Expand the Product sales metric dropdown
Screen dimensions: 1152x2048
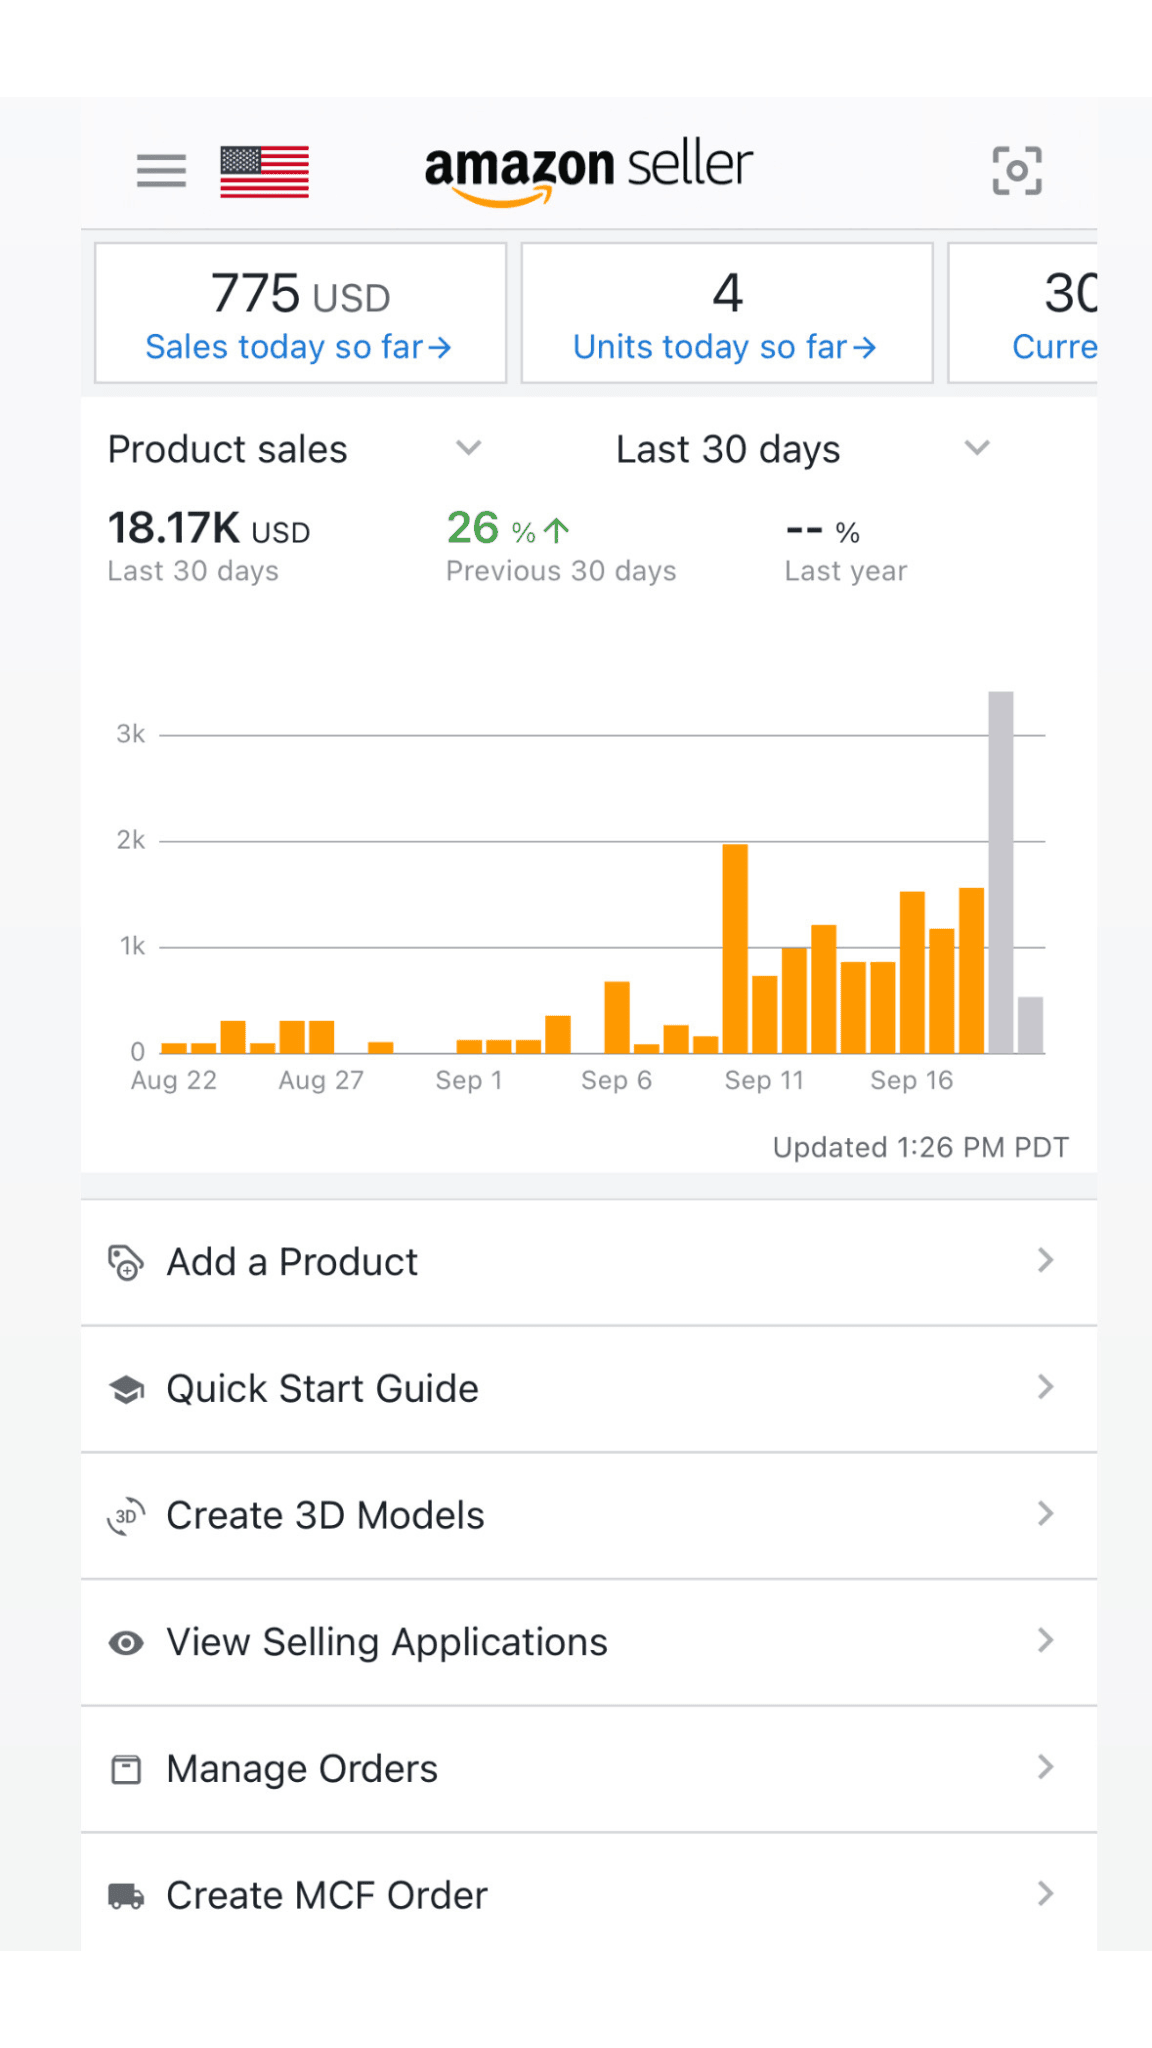(x=468, y=448)
